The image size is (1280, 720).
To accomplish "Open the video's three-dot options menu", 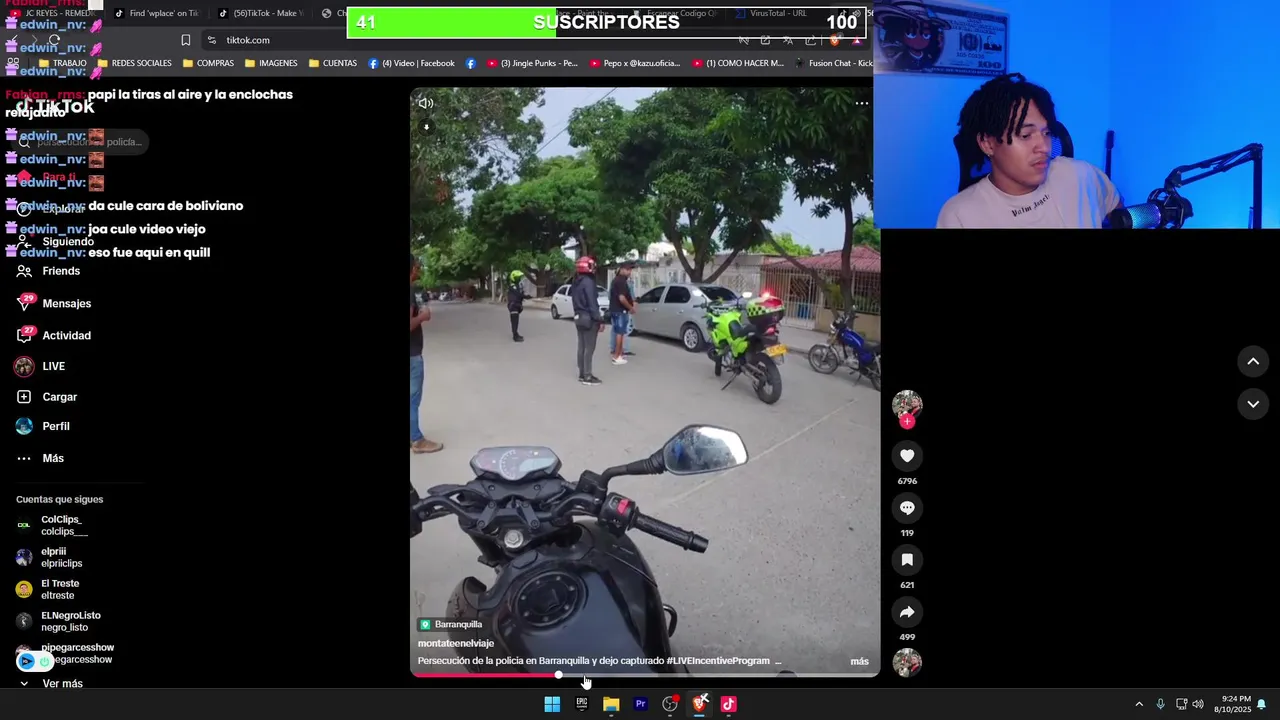I will click(861, 103).
